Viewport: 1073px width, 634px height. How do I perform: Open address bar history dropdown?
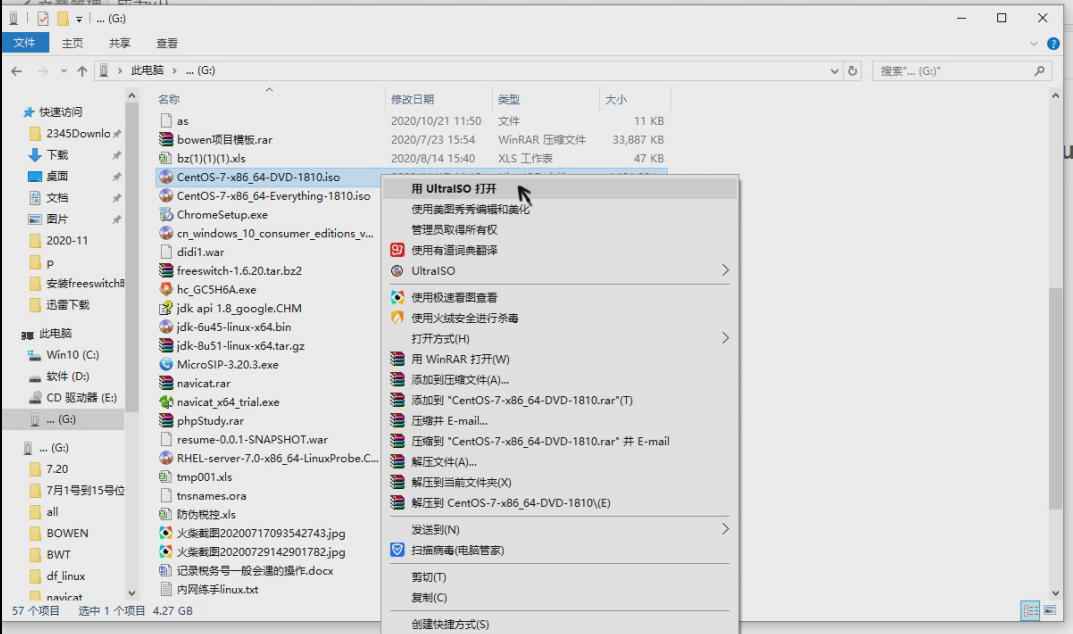coord(834,71)
